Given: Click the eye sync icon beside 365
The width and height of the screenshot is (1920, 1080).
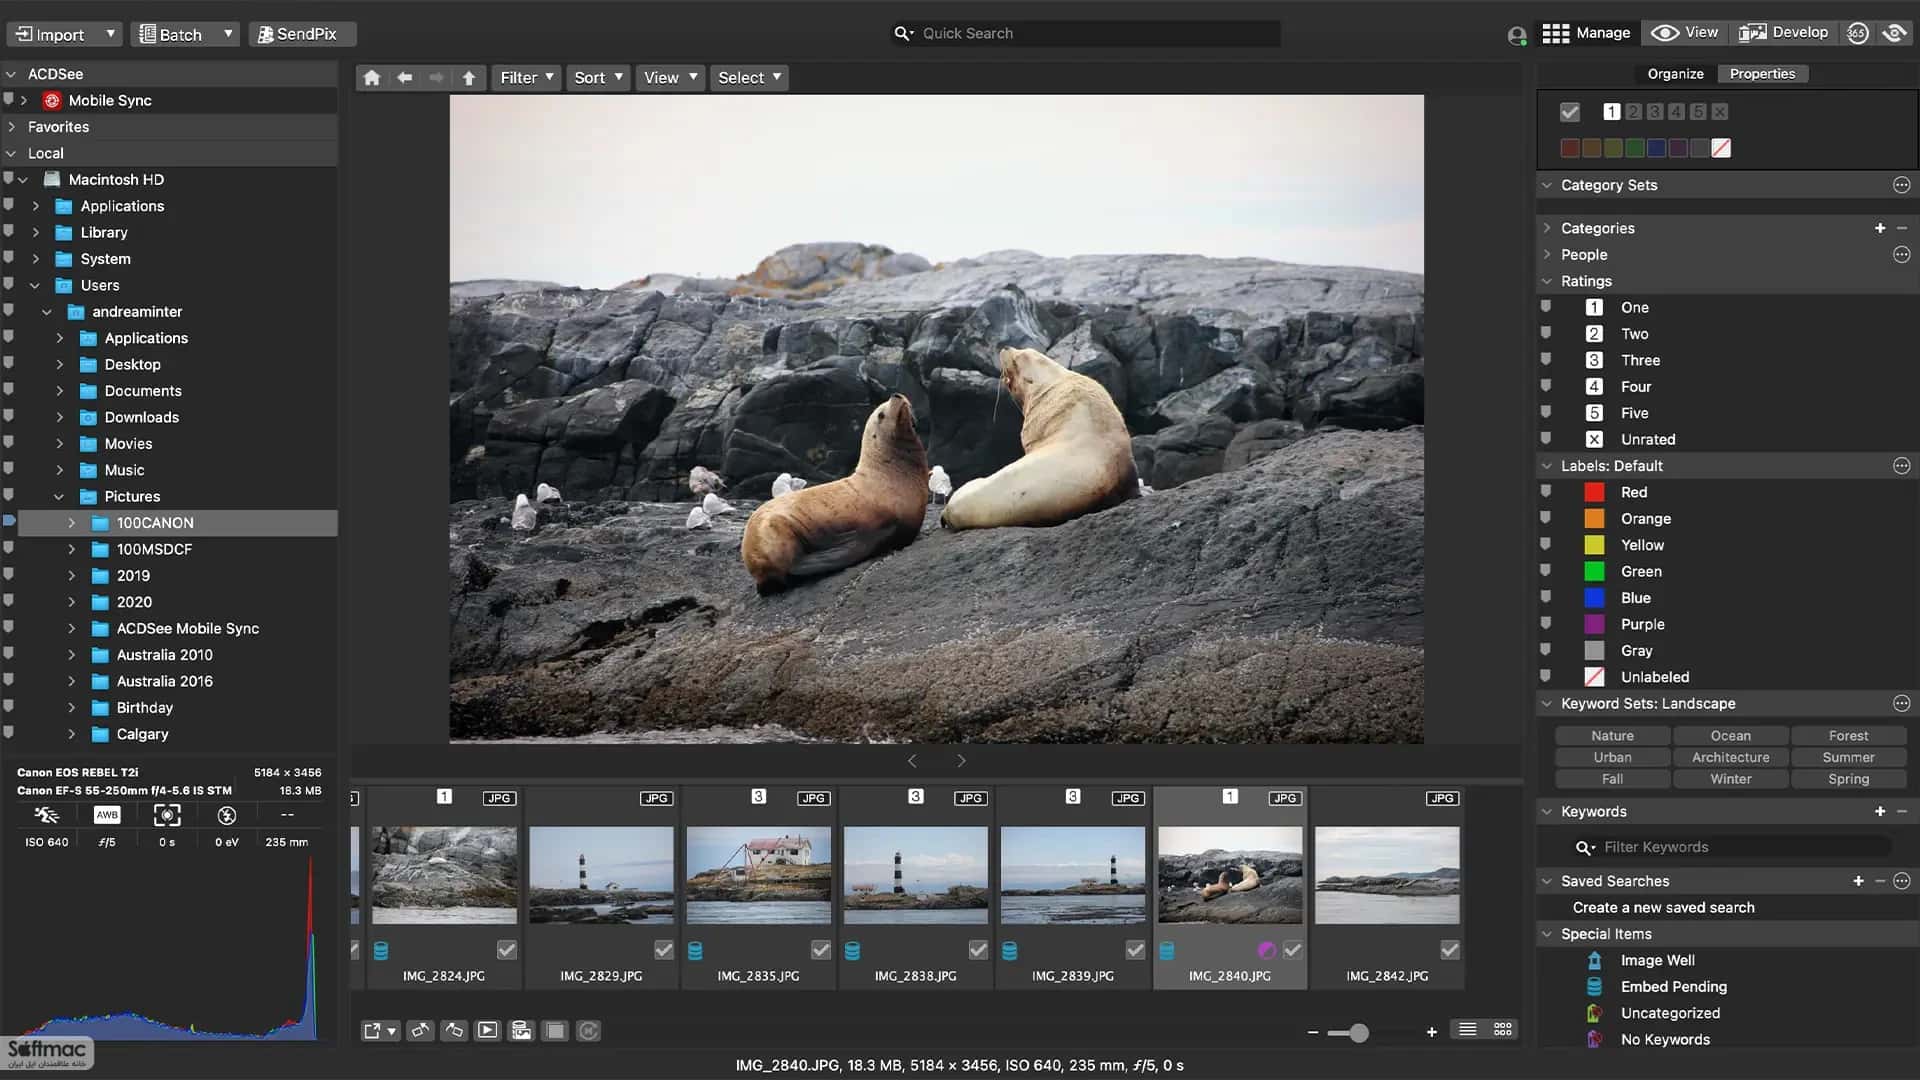Looking at the screenshot, I should 1895,33.
